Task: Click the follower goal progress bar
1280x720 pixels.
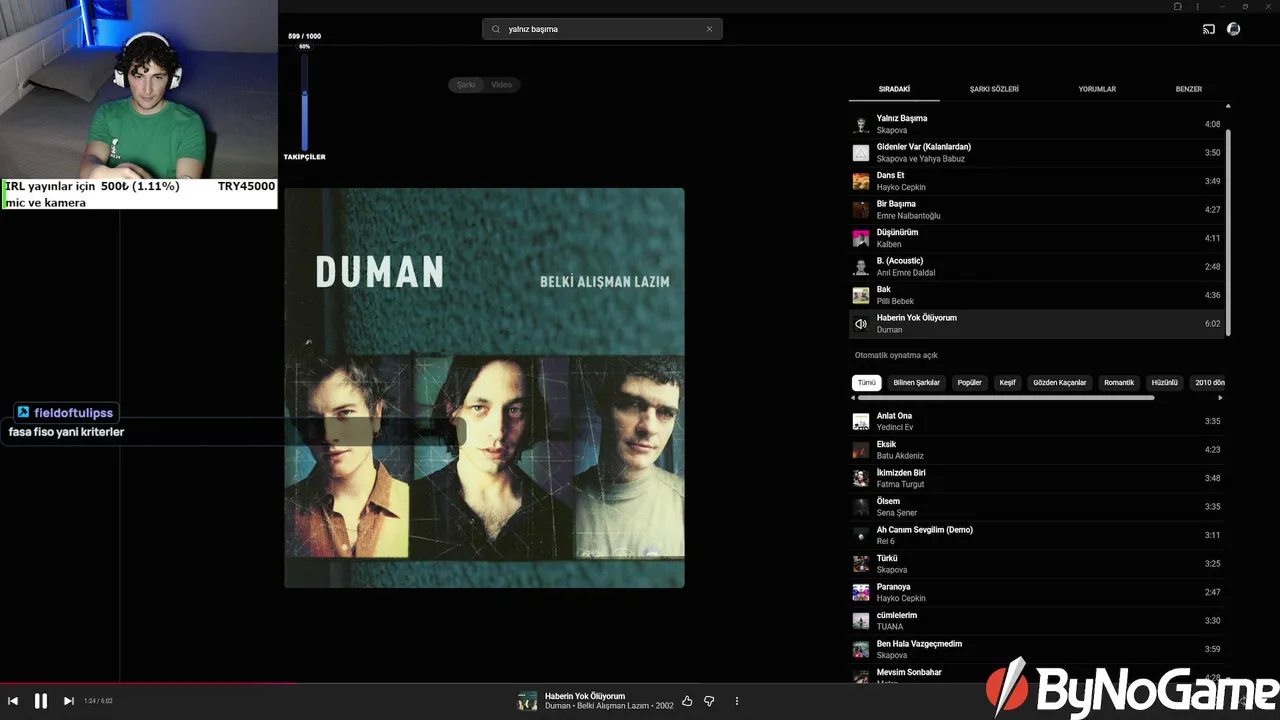Action: pyautogui.click(x=305, y=103)
